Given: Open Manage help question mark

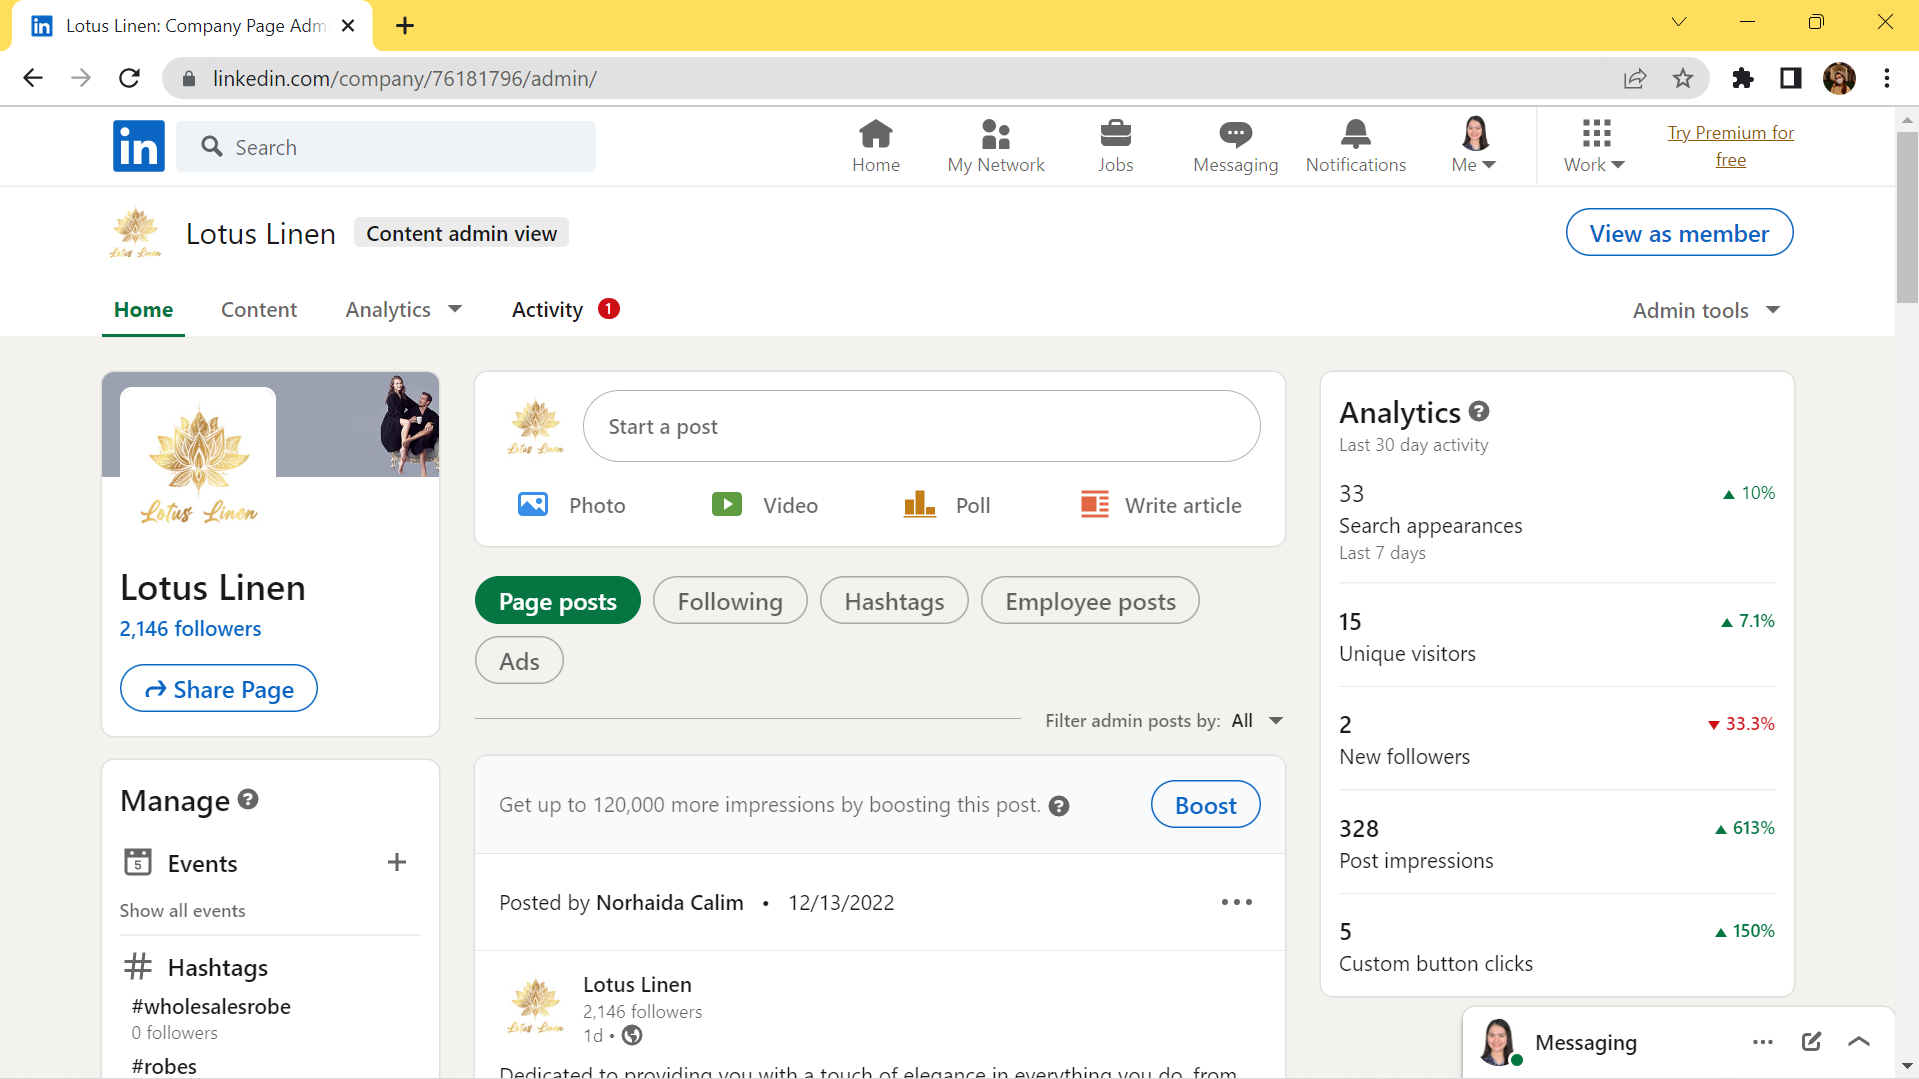Looking at the screenshot, I should point(248,799).
